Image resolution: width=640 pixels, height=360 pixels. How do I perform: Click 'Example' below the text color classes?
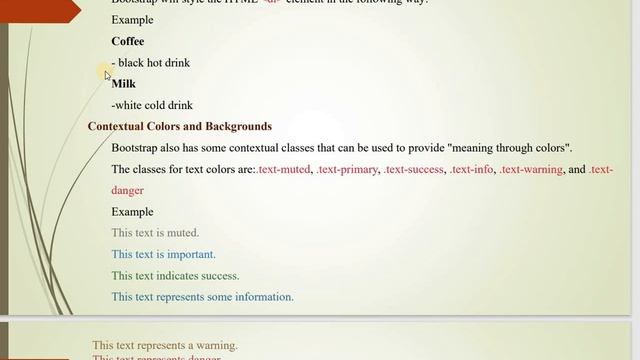[132, 212]
